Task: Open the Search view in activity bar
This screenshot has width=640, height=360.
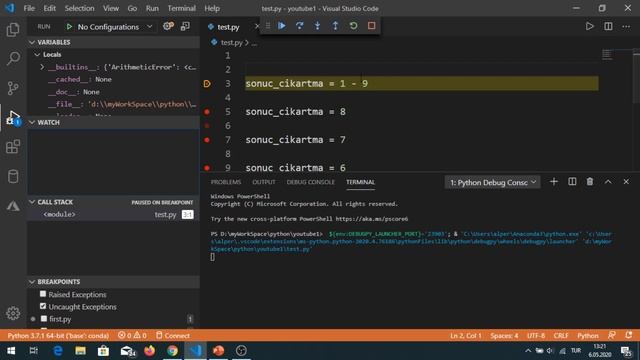Action: click(x=13, y=58)
